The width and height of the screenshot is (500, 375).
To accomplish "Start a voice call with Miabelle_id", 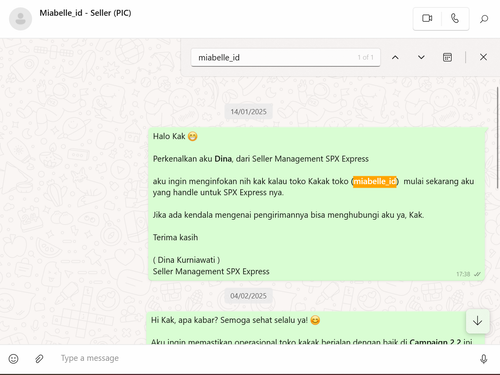I will pos(455,18).
